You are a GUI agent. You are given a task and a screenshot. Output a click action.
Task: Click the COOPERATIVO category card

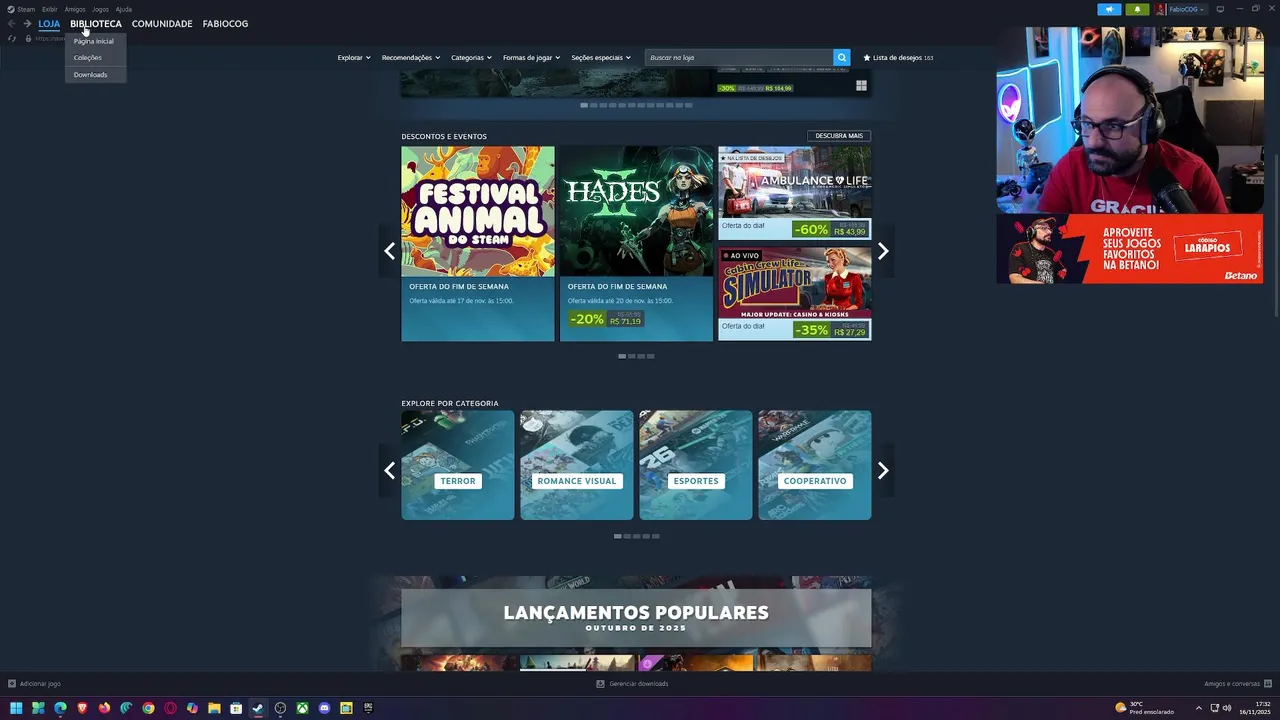coord(815,465)
